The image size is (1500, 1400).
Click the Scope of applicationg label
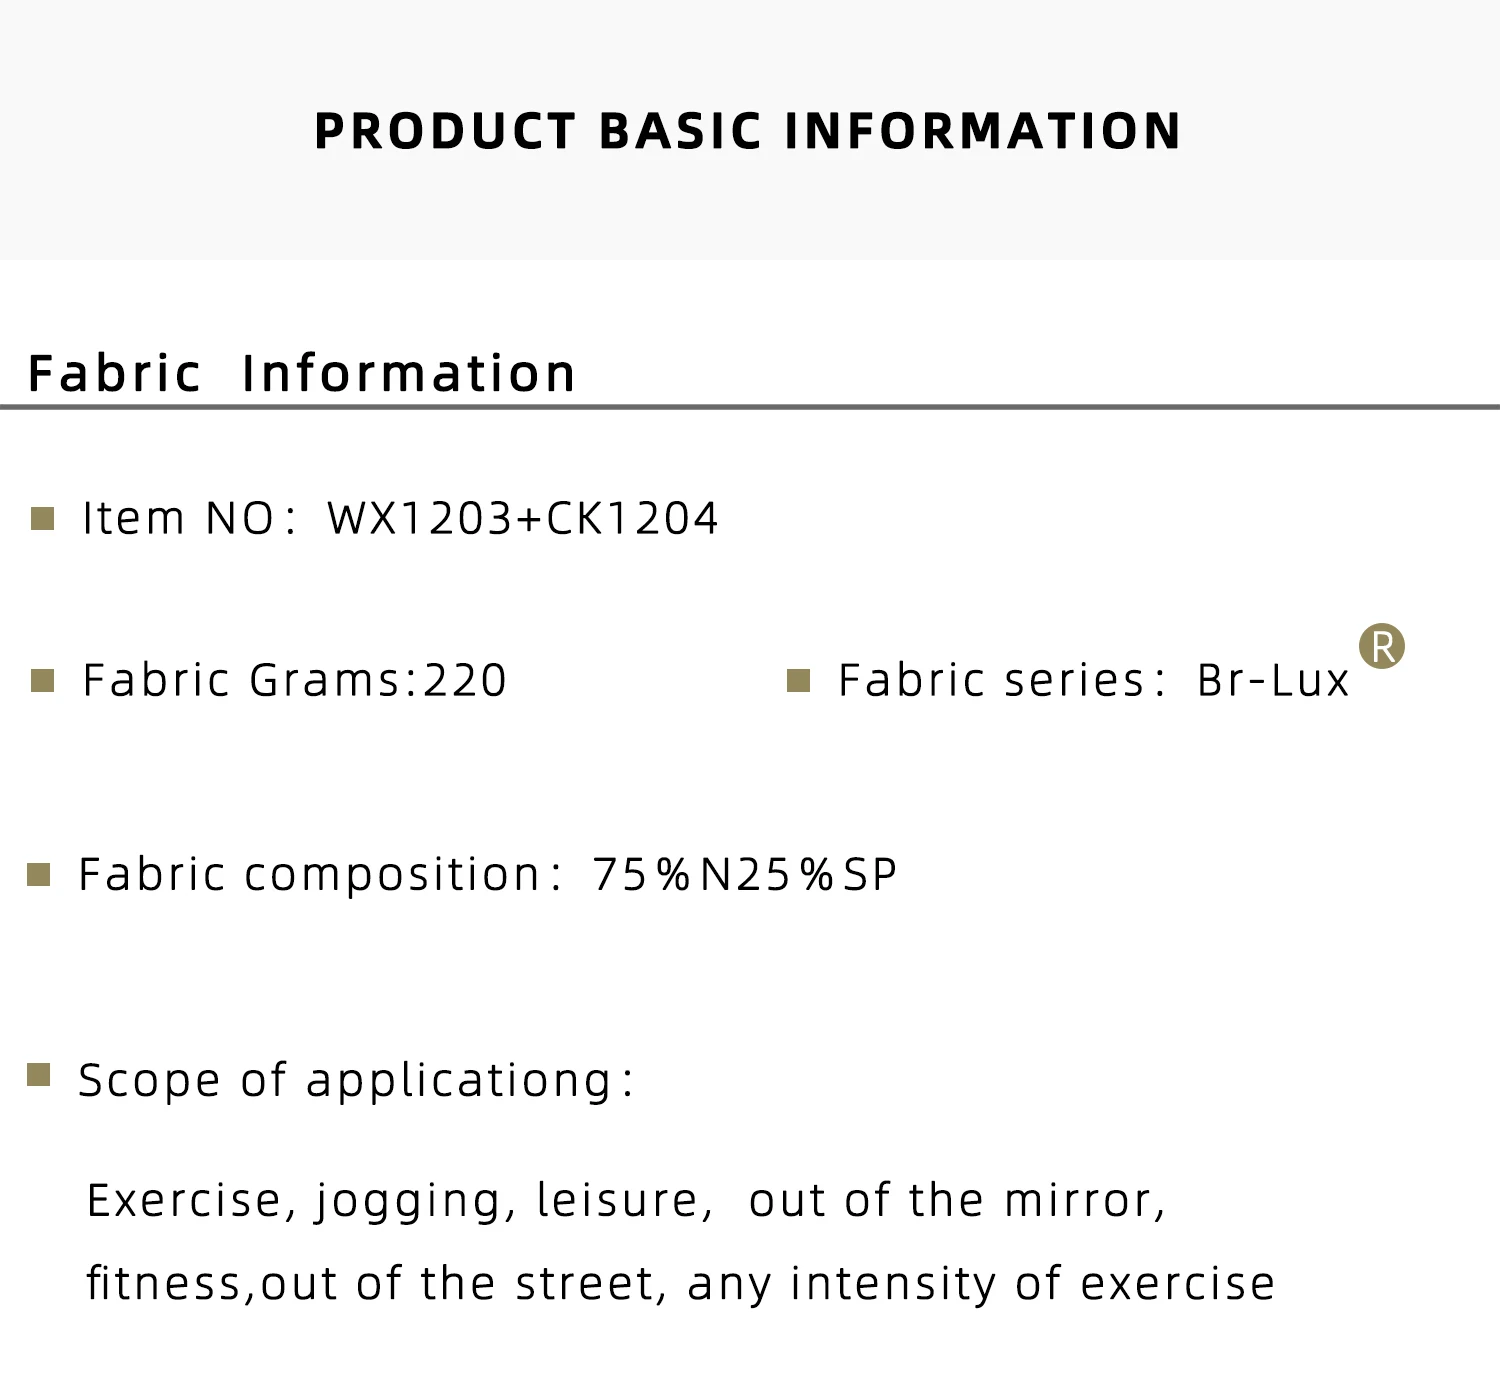click(357, 1081)
